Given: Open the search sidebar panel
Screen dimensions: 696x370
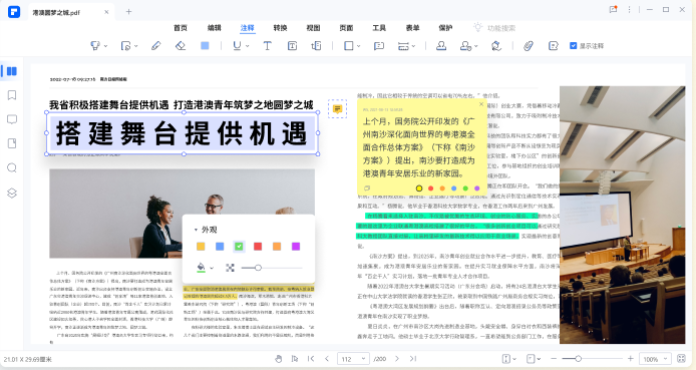Looking at the screenshot, I should click(12, 167).
